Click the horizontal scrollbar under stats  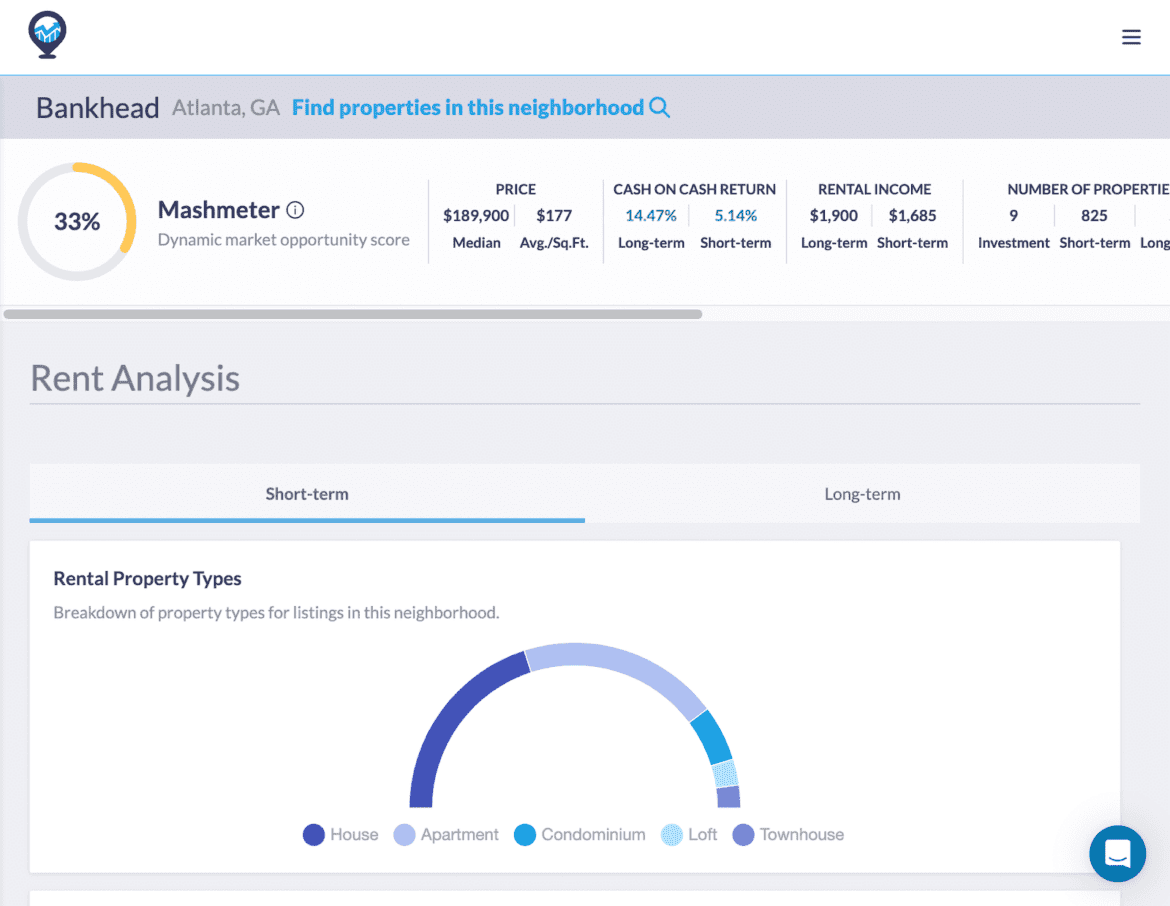[353, 314]
